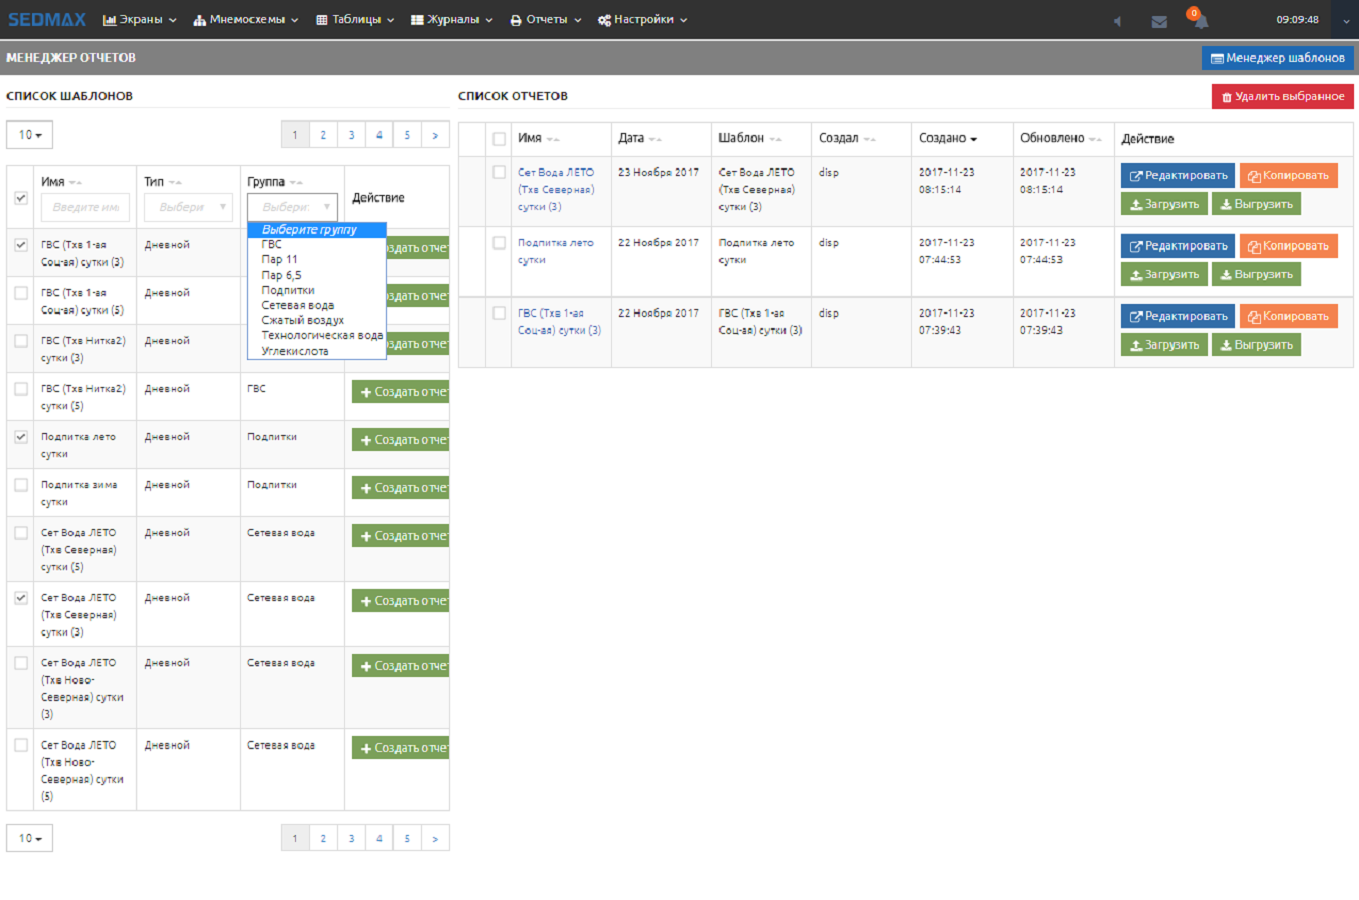Image resolution: width=1359 pixels, height=900 pixels.
Task: Open messages via the envelope icon
Action: pos(1159,21)
